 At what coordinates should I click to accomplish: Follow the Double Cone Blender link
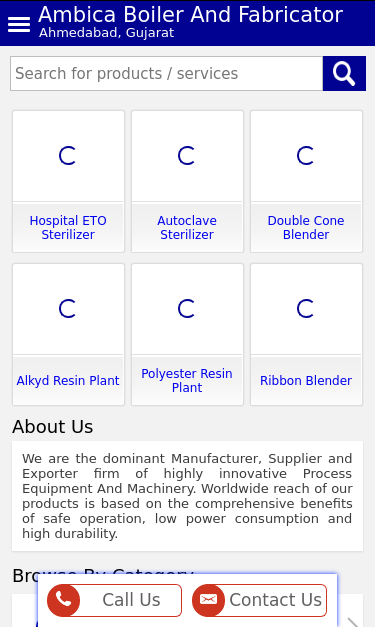click(306, 228)
